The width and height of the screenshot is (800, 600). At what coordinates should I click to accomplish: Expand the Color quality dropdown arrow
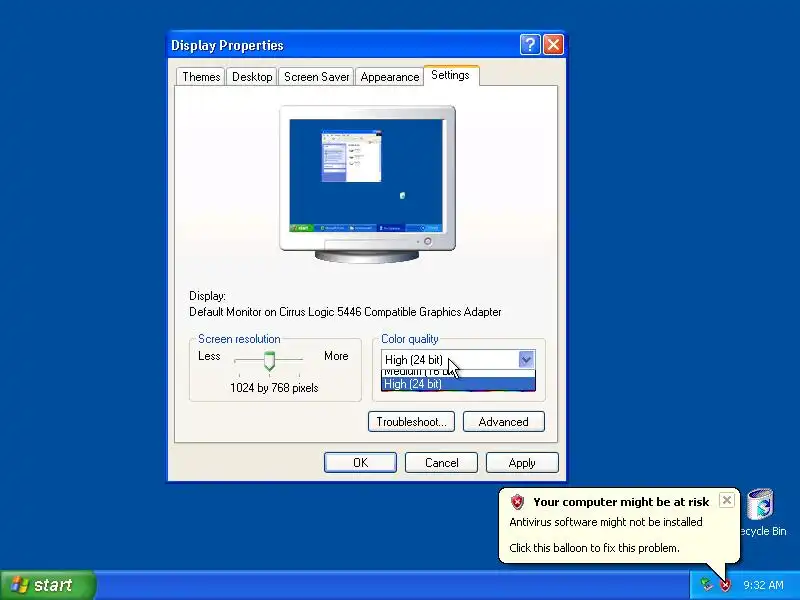click(526, 359)
